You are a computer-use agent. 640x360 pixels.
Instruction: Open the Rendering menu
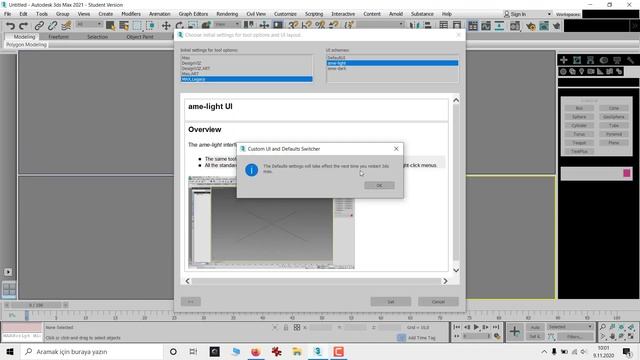pos(227,14)
